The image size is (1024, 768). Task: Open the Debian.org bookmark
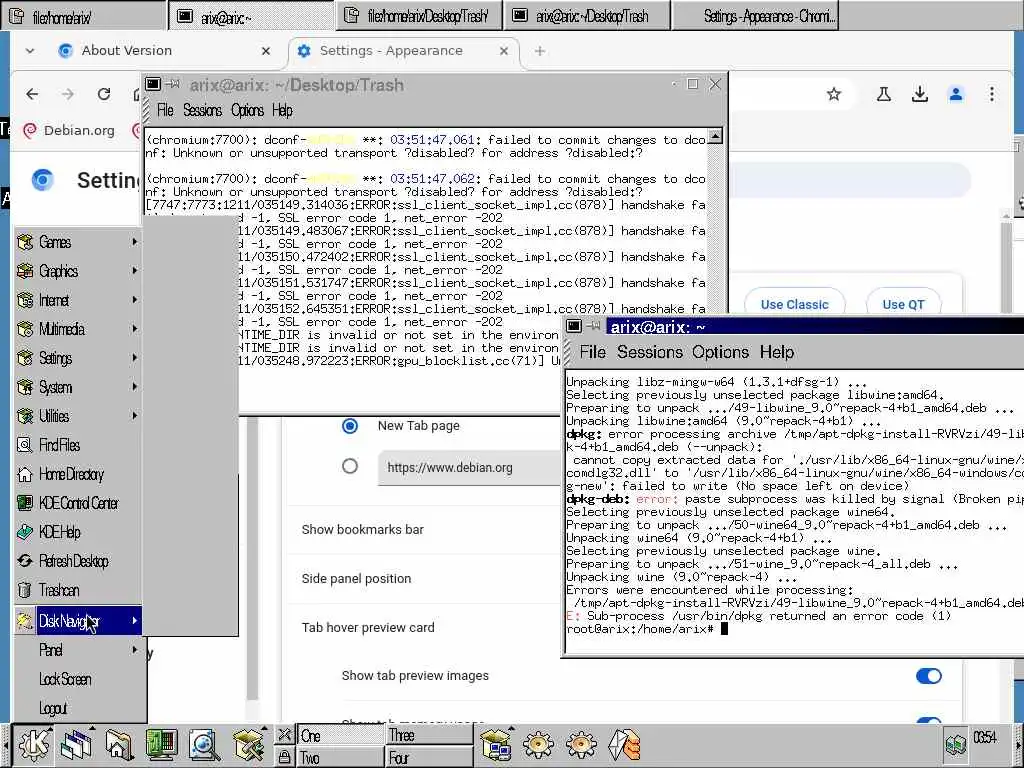click(x=69, y=131)
